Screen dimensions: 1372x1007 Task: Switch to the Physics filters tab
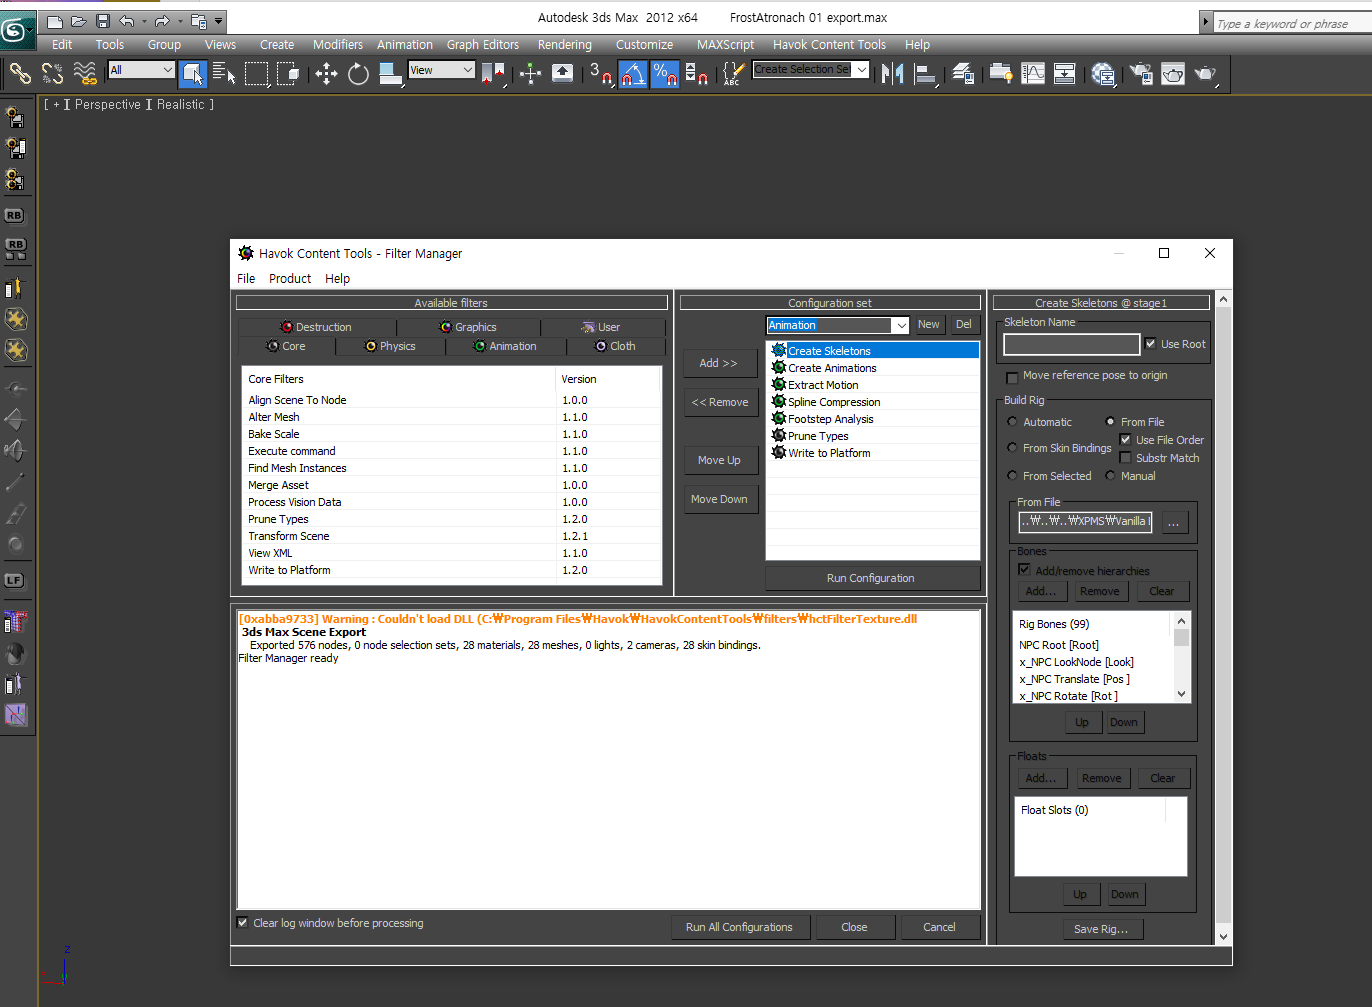(x=390, y=346)
